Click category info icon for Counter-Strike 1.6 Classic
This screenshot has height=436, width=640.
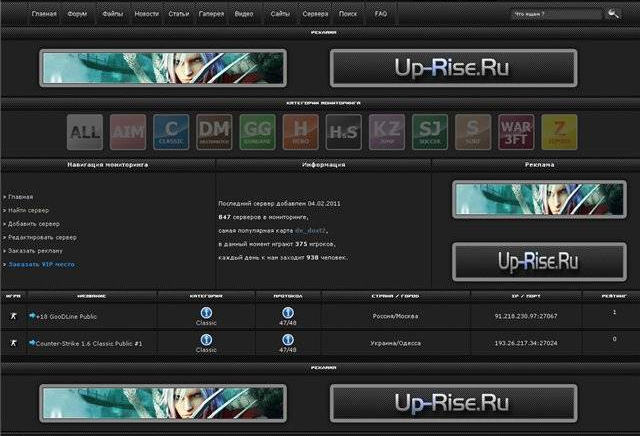tap(206, 340)
